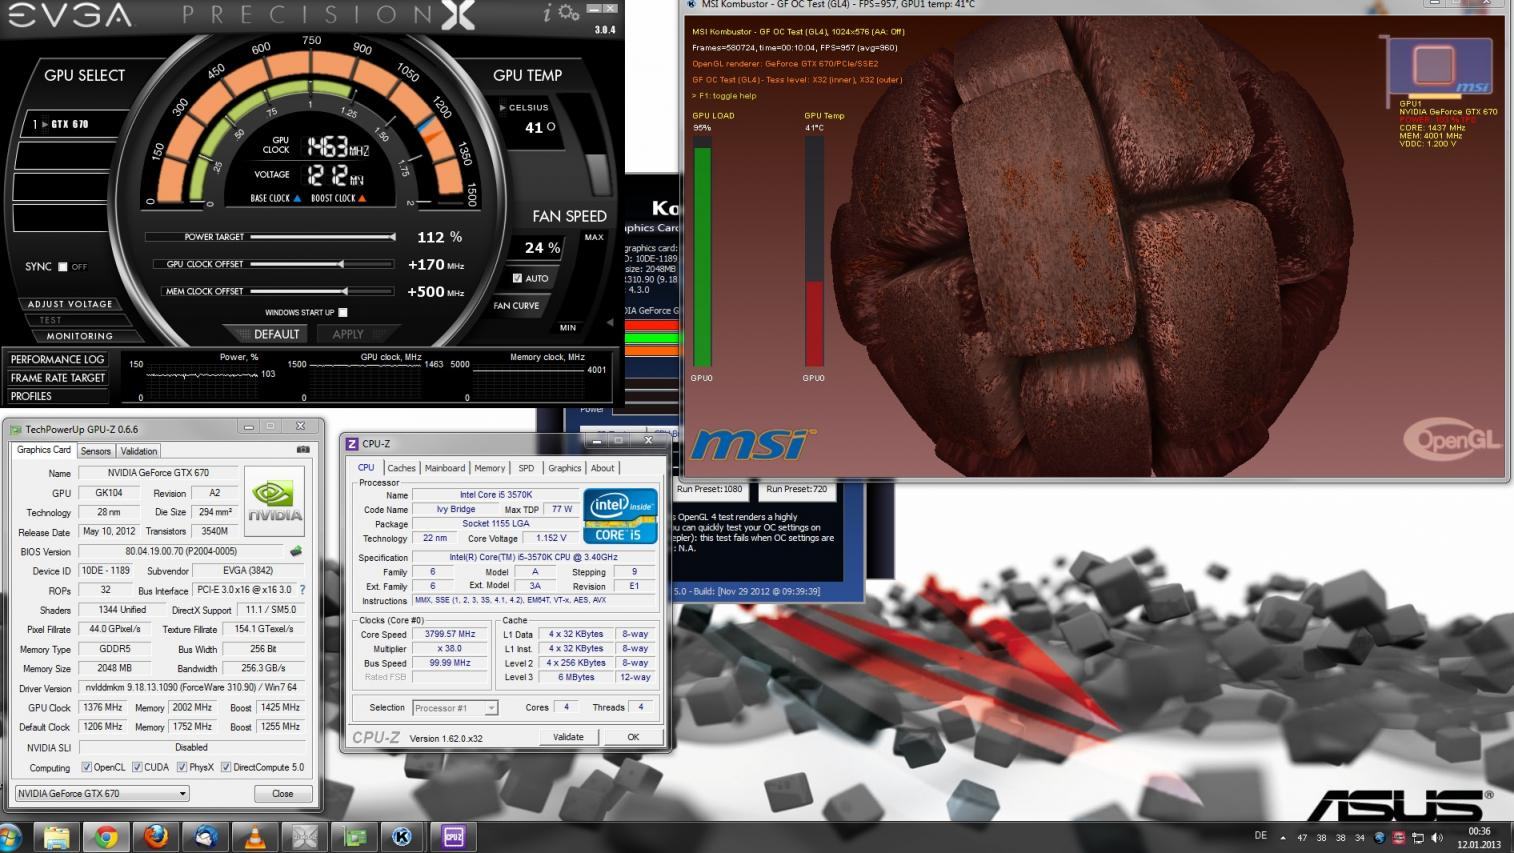The width and height of the screenshot is (1514, 853).
Task: Open VLC media player from taskbar
Action: coord(254,837)
